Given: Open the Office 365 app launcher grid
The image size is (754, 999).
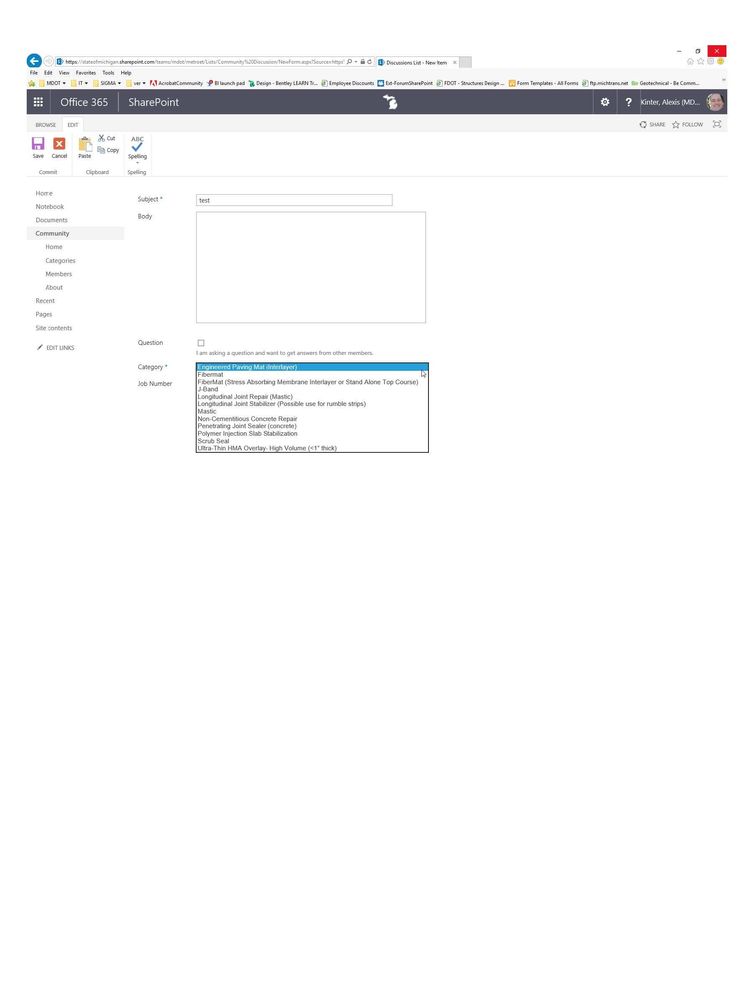Looking at the screenshot, I should (x=38, y=102).
